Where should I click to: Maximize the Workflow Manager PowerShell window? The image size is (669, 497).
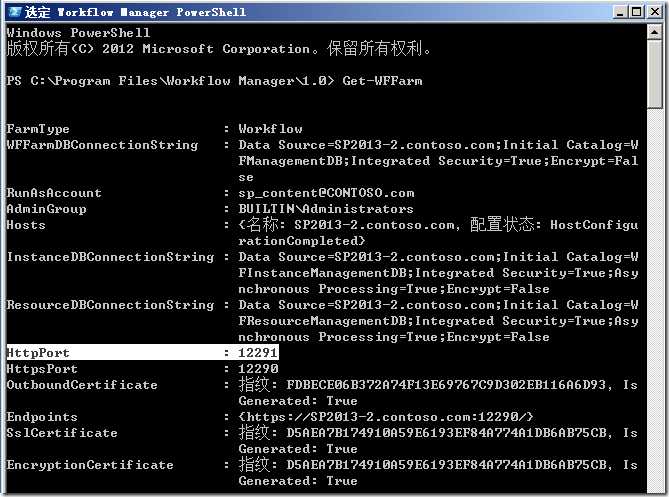point(639,12)
